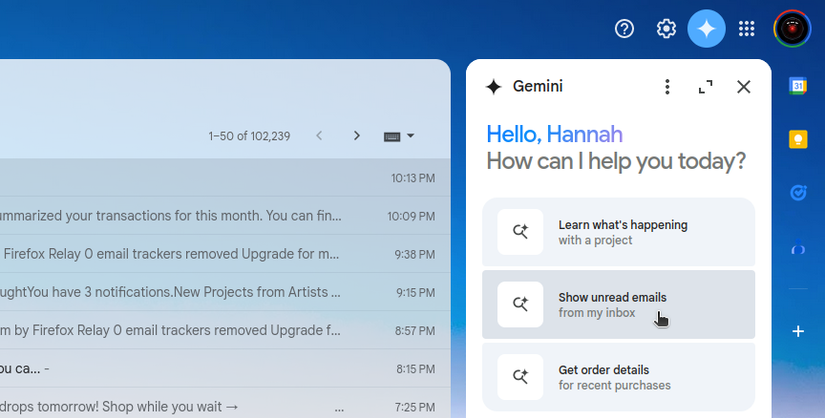Select 'Learn what's happening with a project'
The width and height of the screenshot is (825, 418).
pos(618,232)
